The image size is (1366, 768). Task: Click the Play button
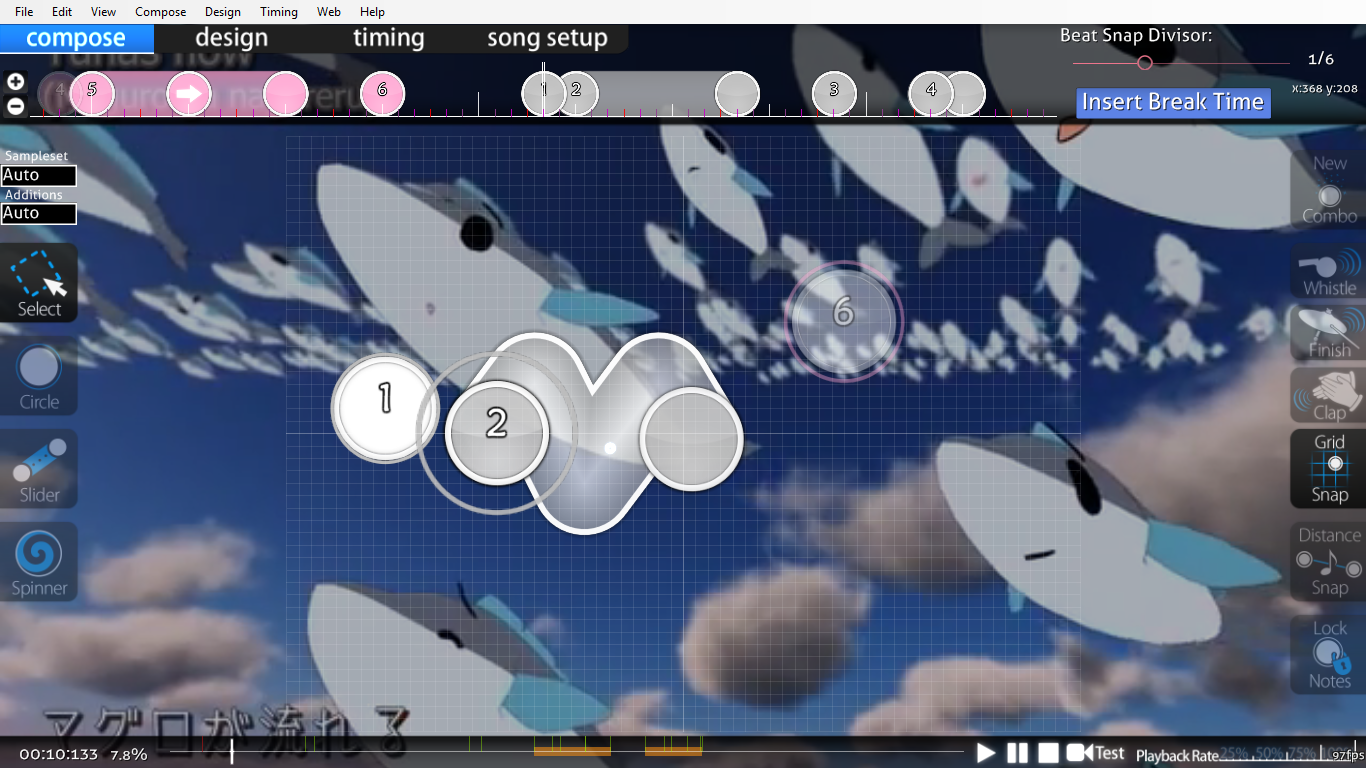tap(986, 753)
